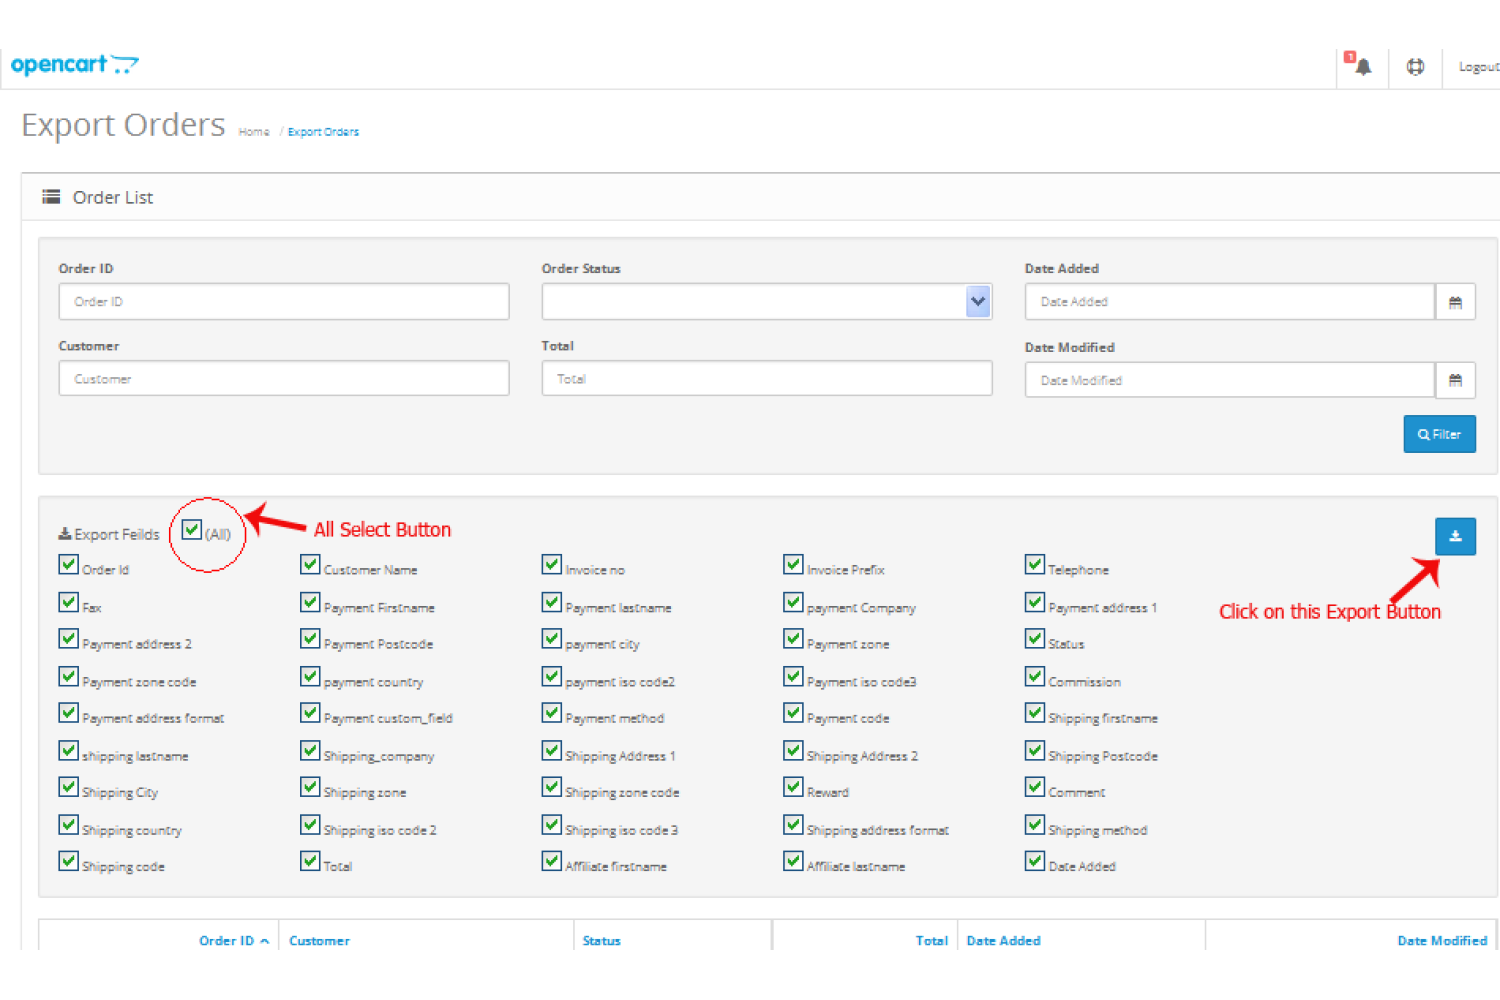Click into the Customer text field

pos(284,379)
